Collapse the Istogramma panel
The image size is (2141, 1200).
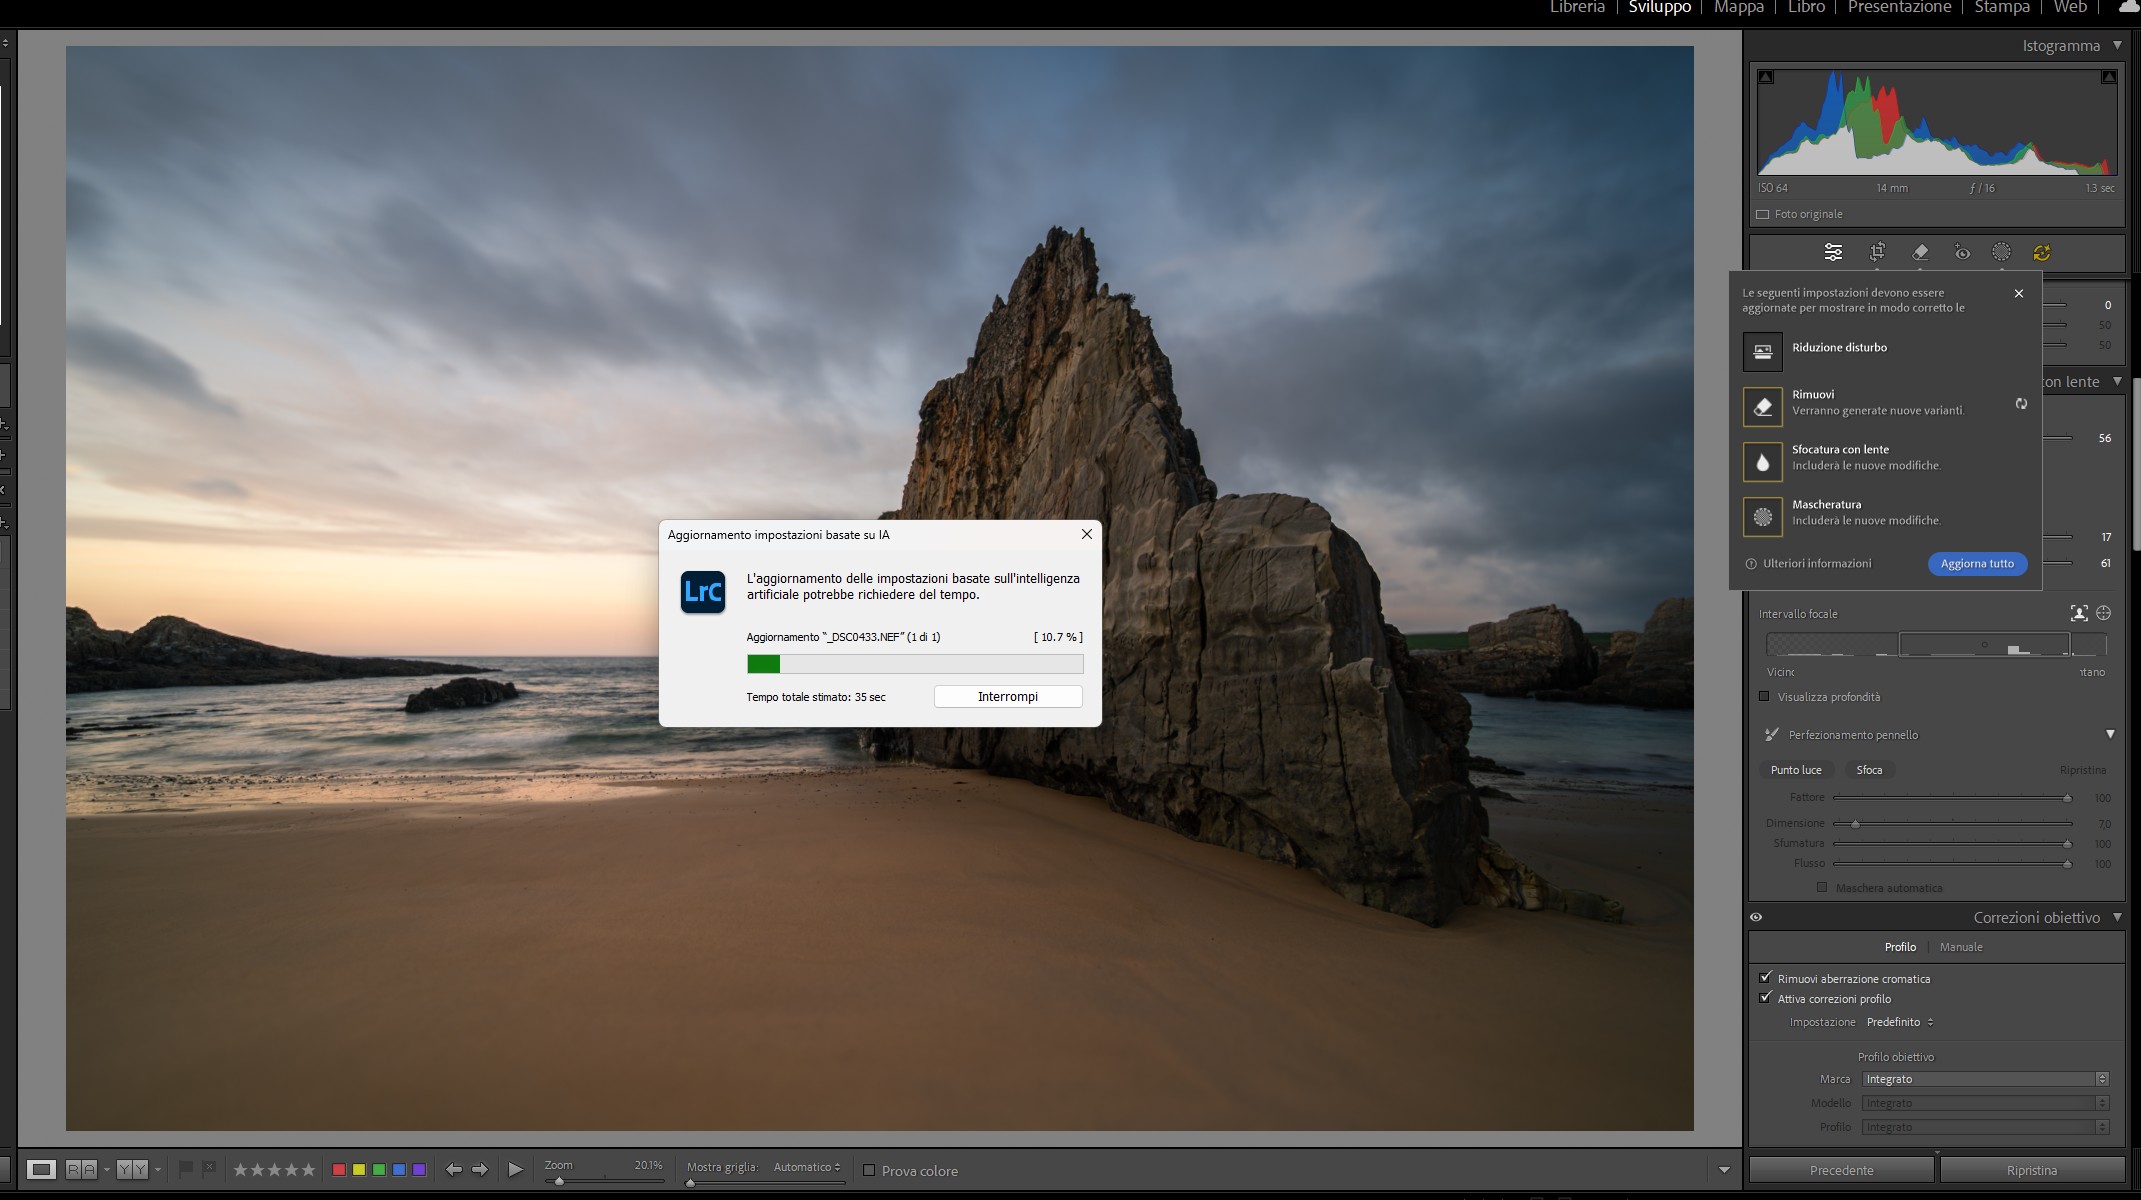pos(2117,45)
